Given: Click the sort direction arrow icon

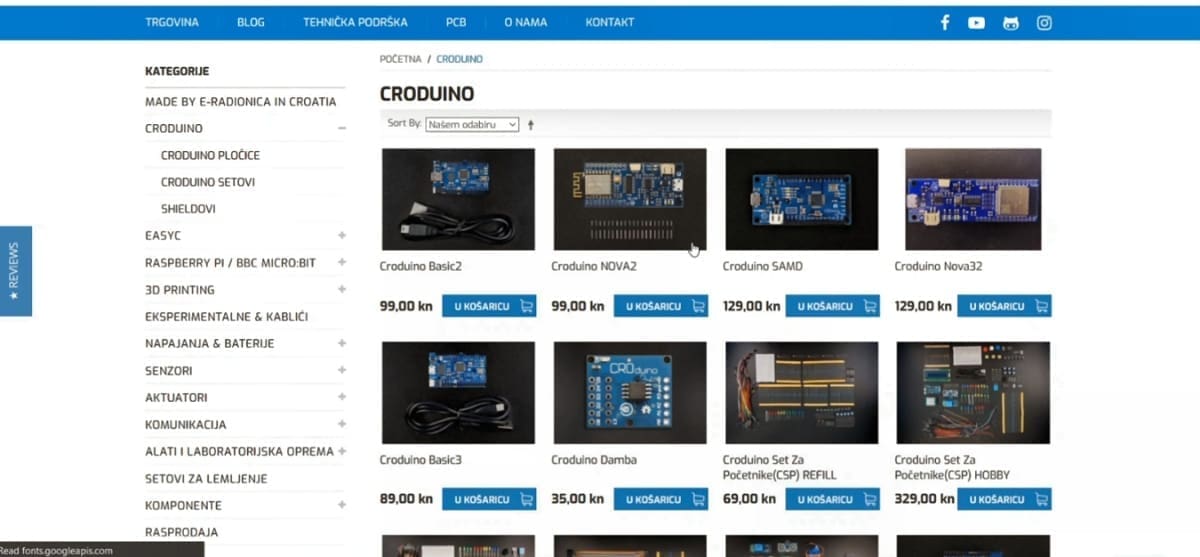Looking at the screenshot, I should pyautogui.click(x=531, y=125).
